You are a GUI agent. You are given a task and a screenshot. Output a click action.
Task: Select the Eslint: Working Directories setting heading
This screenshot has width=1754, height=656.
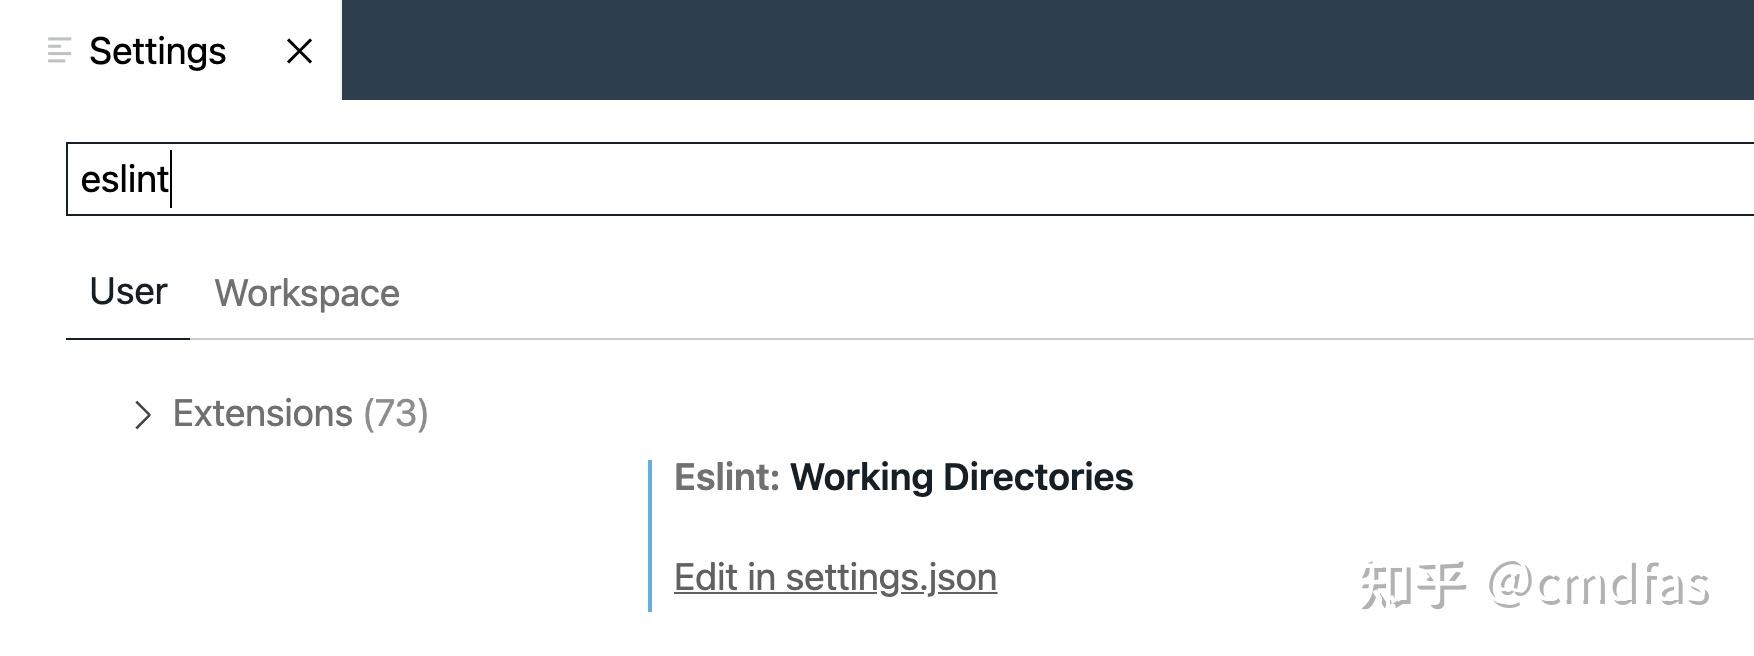903,477
